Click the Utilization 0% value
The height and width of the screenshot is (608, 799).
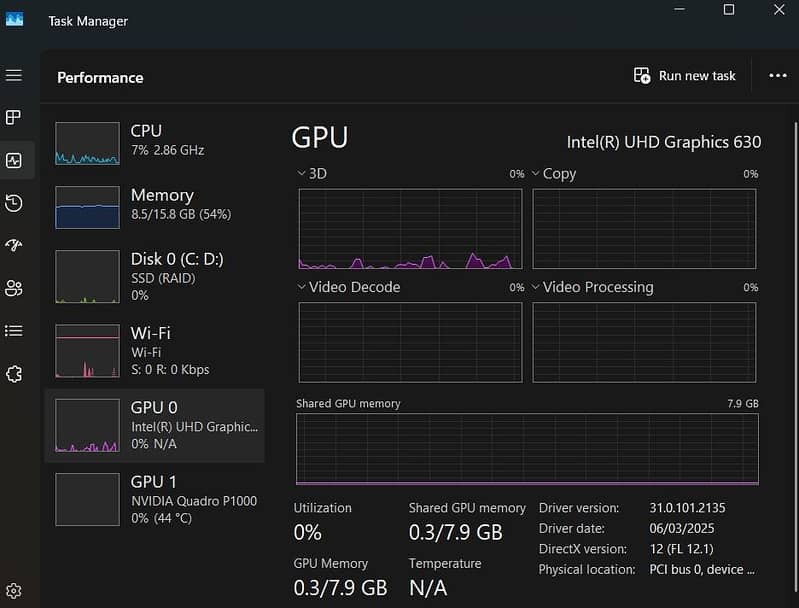click(307, 533)
